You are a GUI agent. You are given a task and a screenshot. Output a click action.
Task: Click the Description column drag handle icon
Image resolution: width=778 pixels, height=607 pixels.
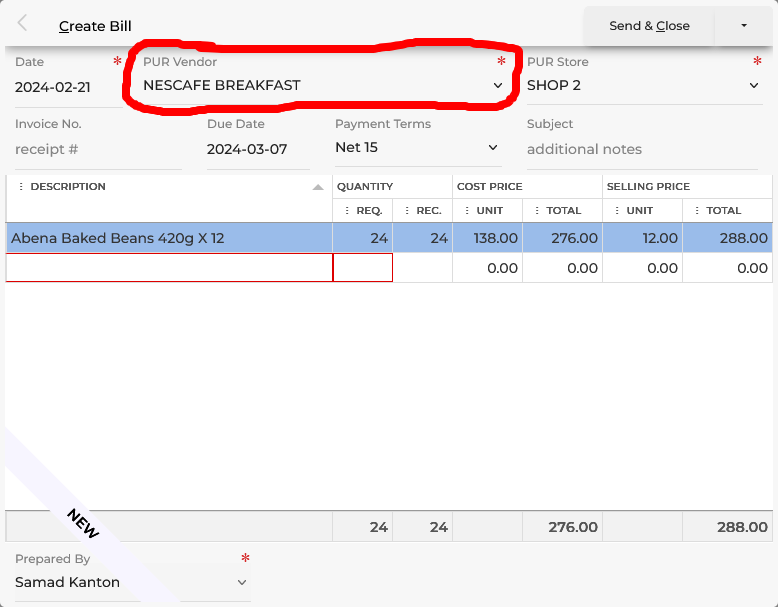[21, 187]
